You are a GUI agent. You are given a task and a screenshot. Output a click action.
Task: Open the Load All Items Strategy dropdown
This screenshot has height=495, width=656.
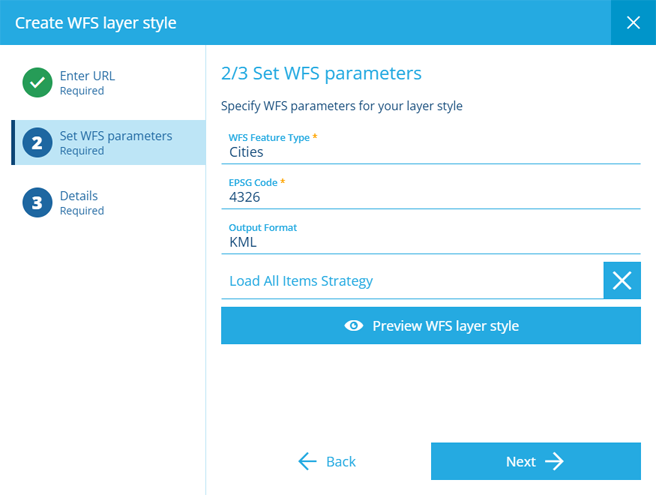coord(412,280)
